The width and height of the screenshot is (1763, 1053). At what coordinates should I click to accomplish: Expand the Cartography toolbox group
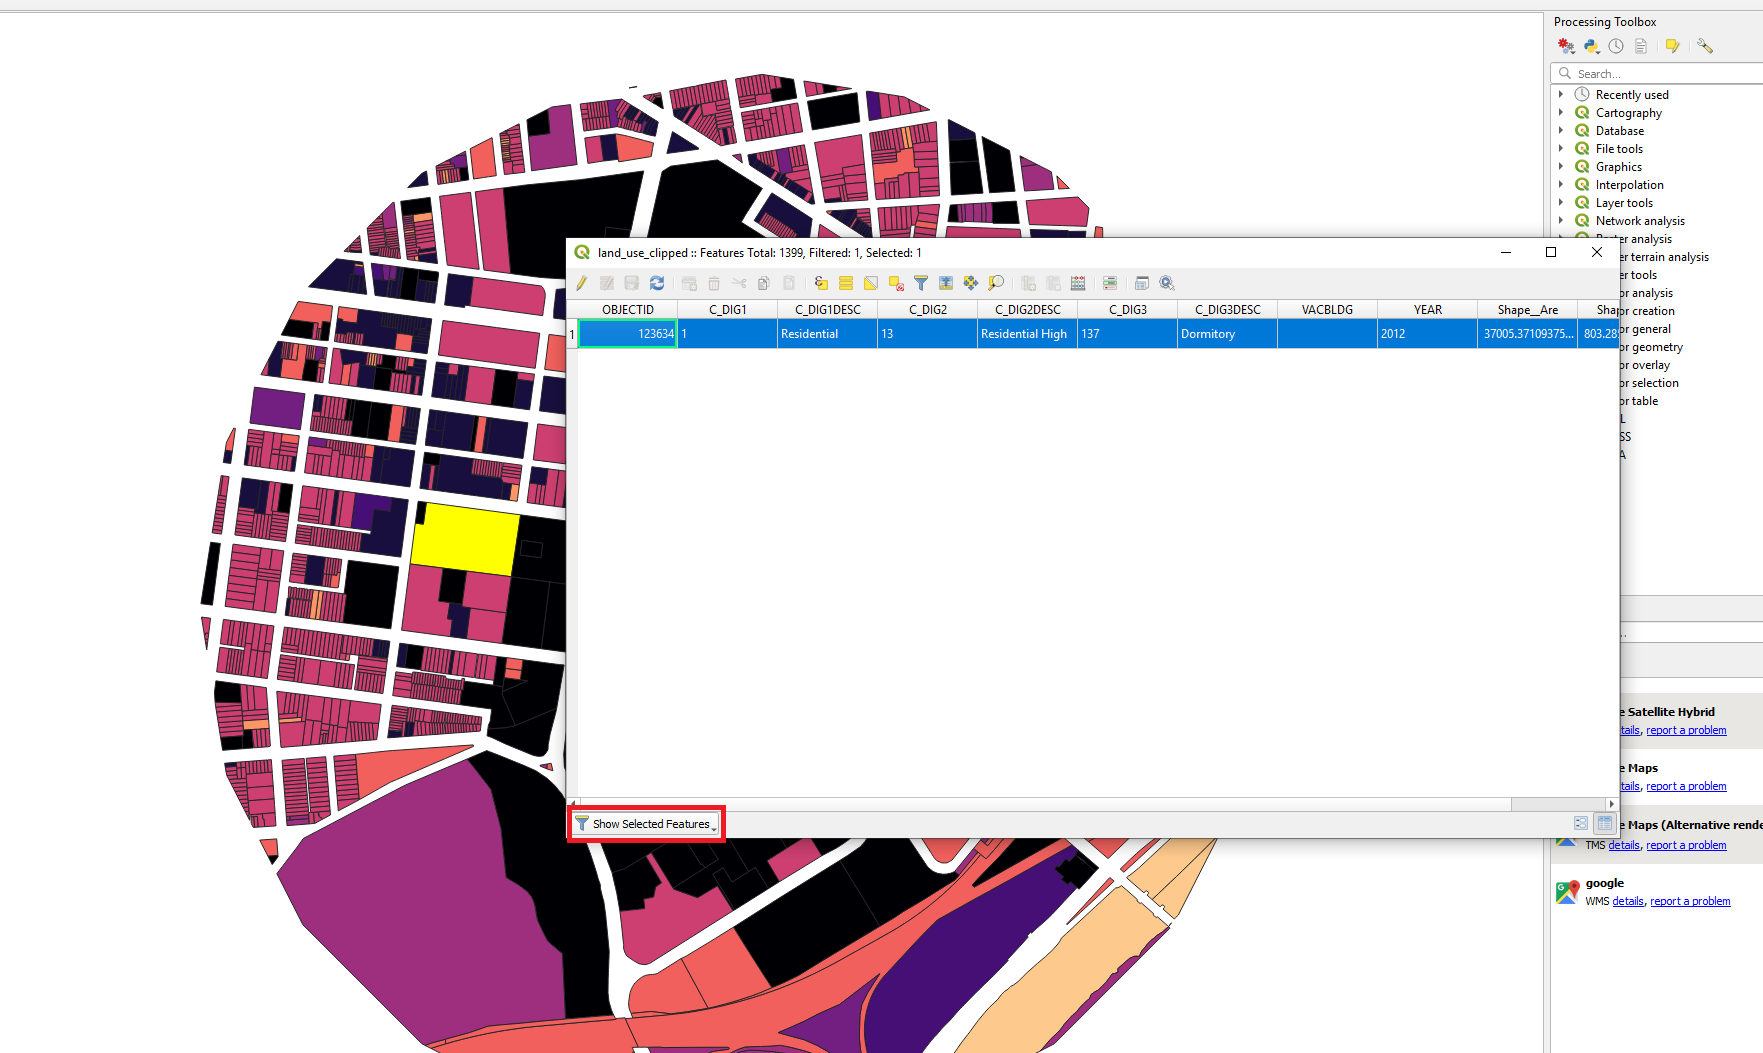click(x=1561, y=113)
